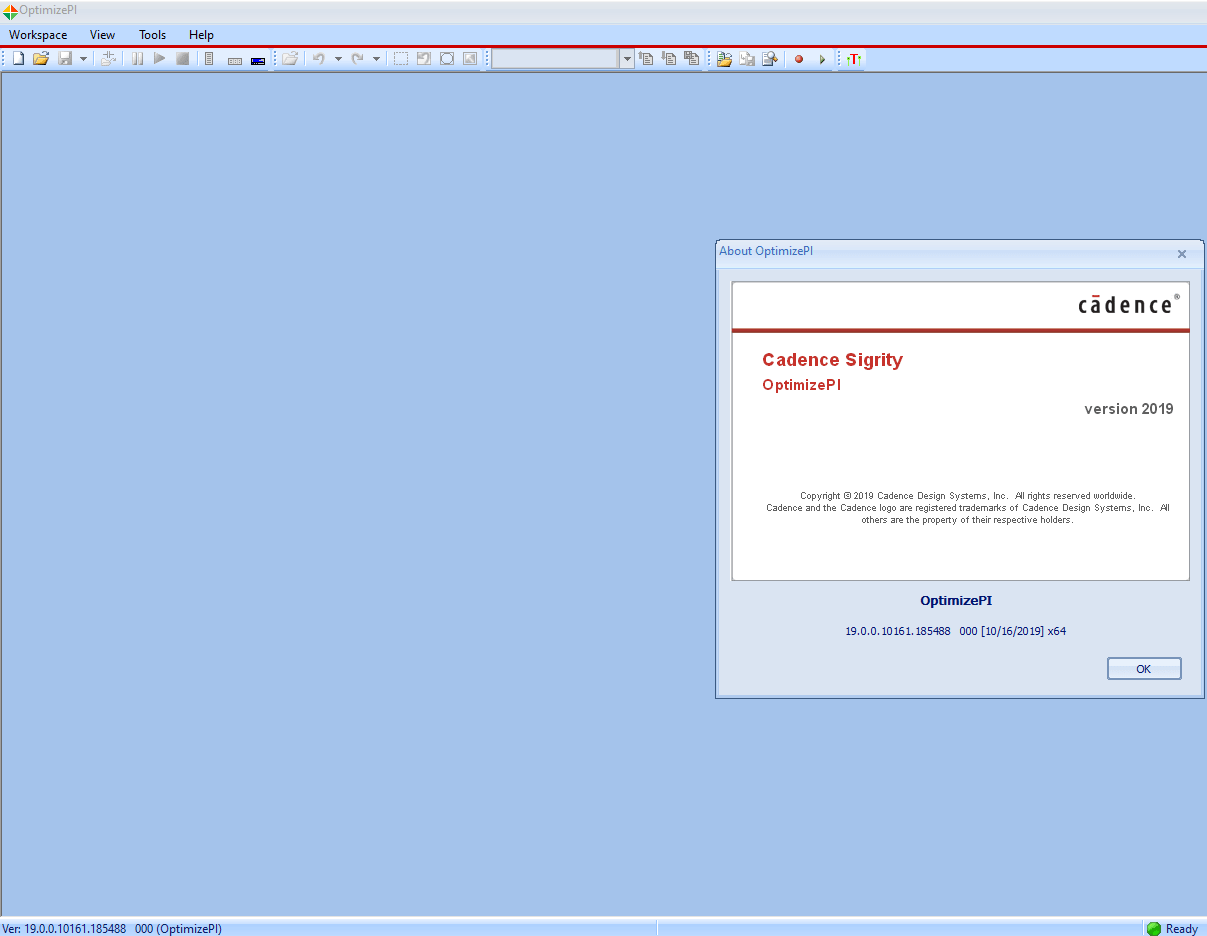Pause the simulation
Image resolution: width=1207 pixels, height=936 pixels.
point(137,59)
